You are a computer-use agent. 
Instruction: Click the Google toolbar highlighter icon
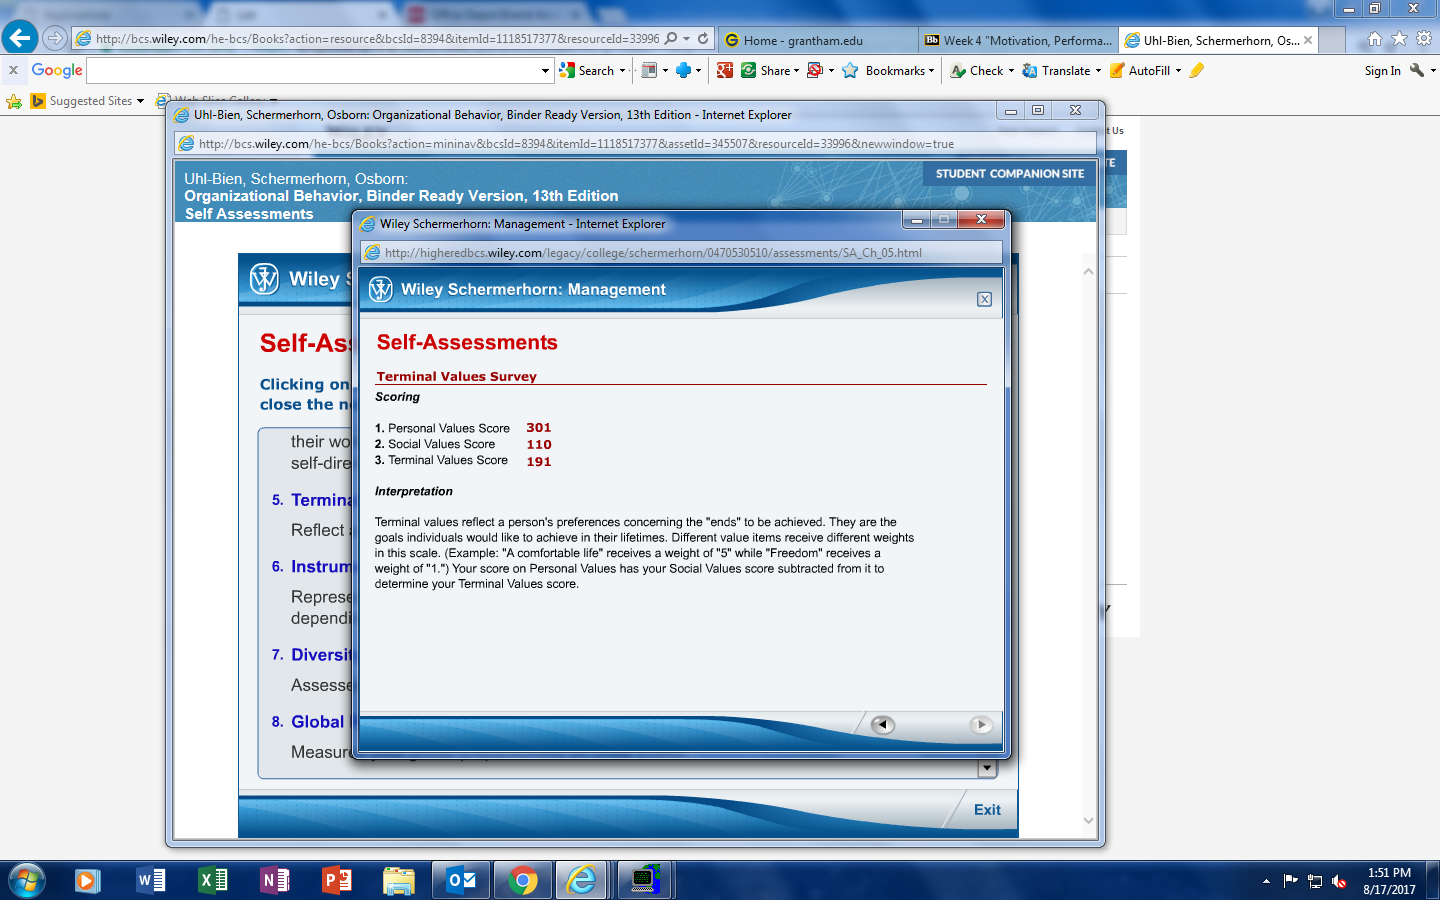(1197, 70)
